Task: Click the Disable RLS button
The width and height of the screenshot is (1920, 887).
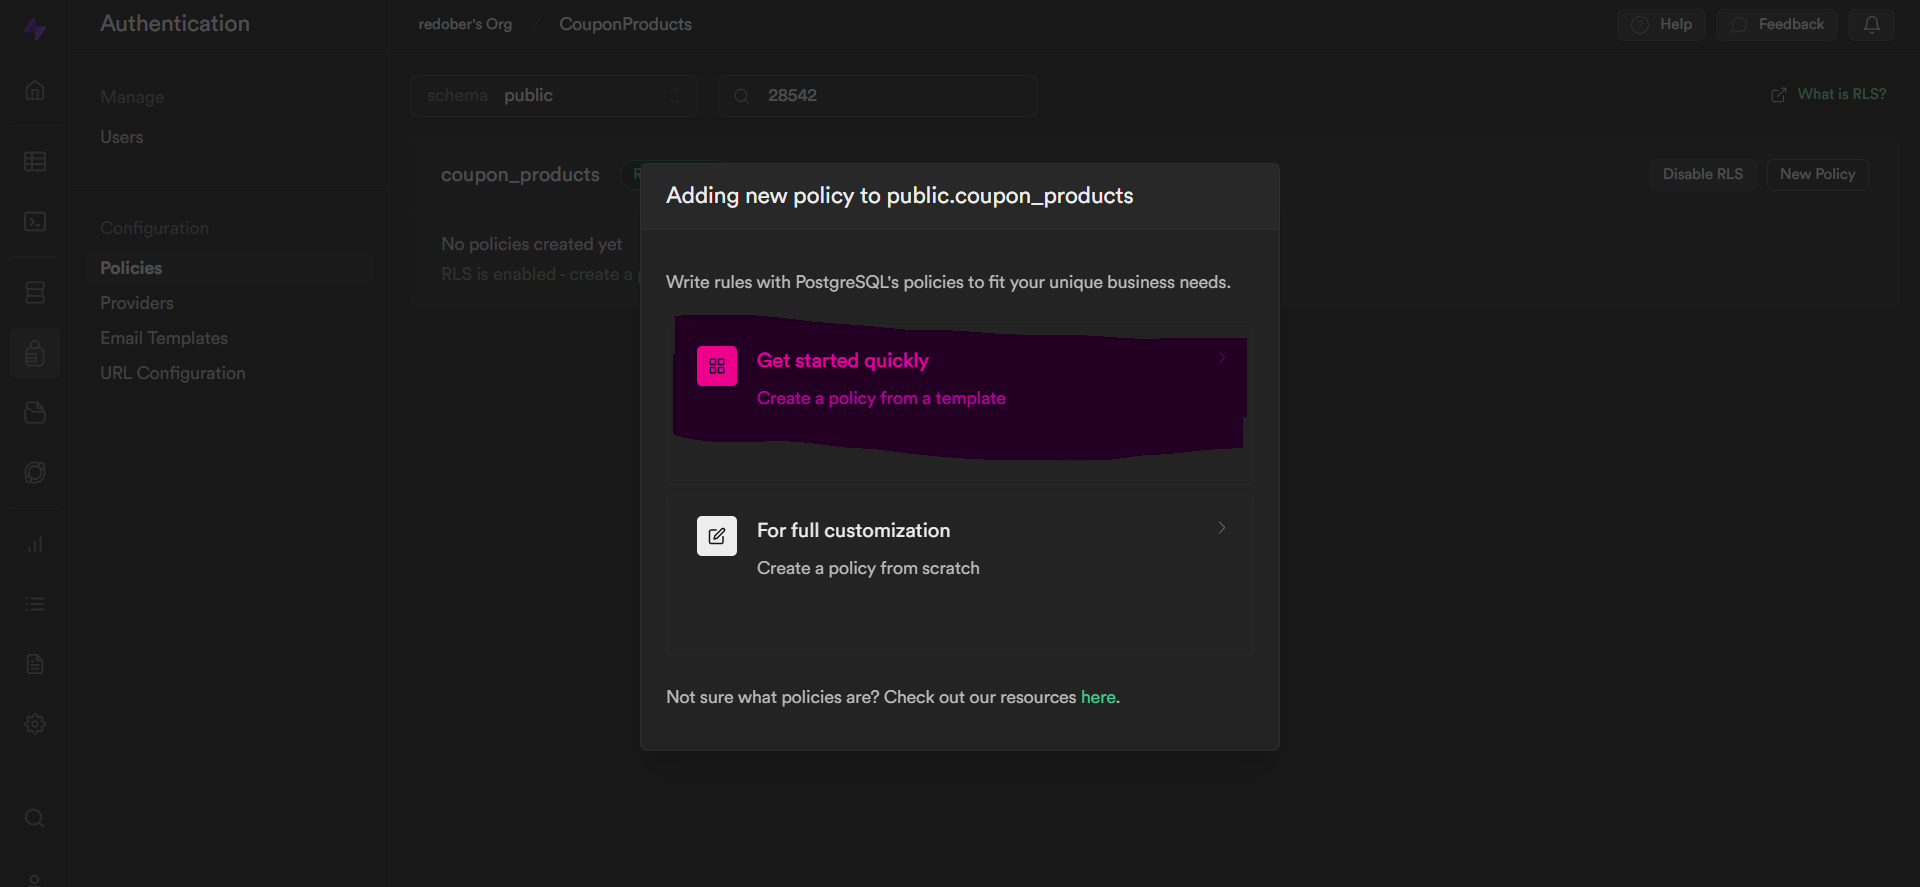Action: coord(1702,174)
